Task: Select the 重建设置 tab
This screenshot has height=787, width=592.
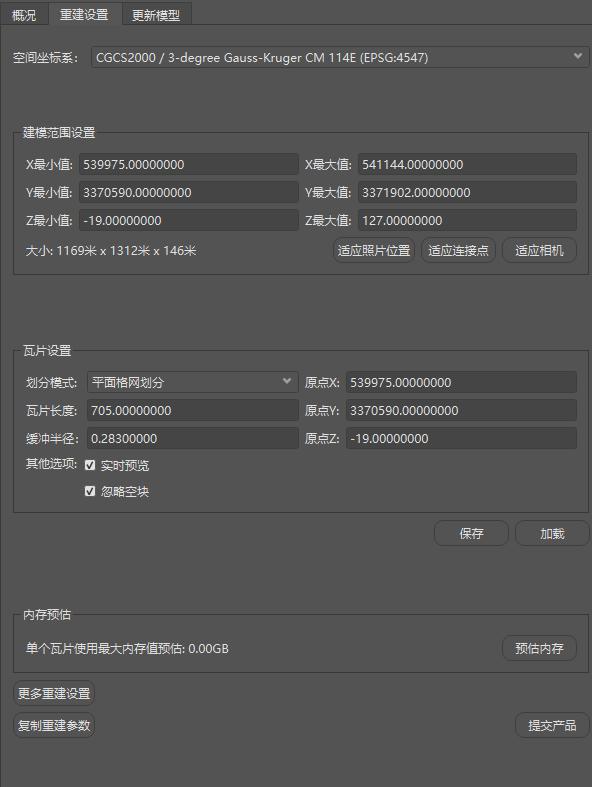Action: (x=84, y=14)
